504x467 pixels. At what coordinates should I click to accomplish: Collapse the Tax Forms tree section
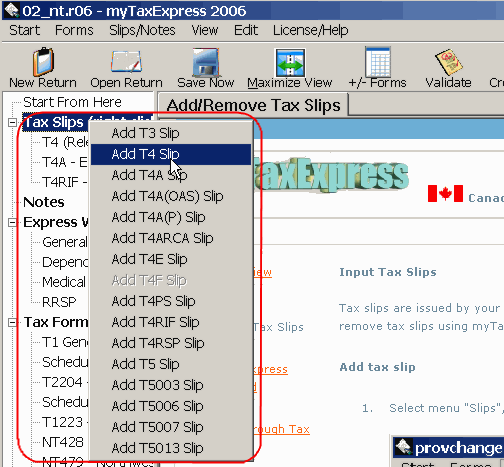(x=12, y=322)
